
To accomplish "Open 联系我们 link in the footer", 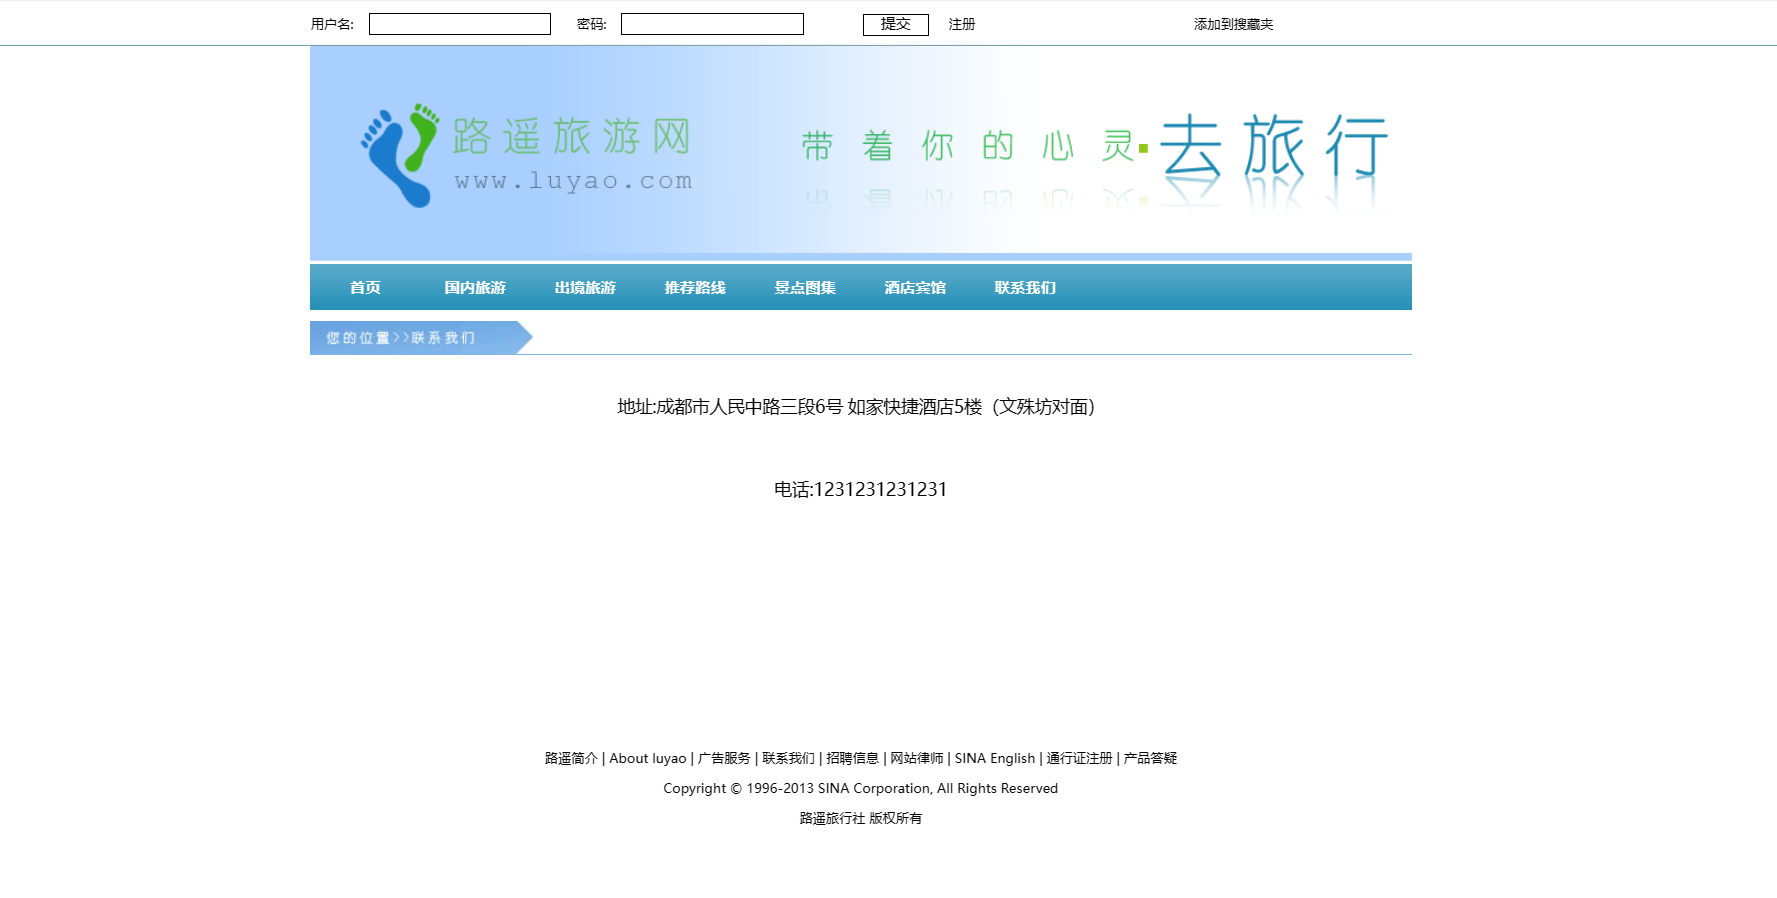I will tap(788, 758).
